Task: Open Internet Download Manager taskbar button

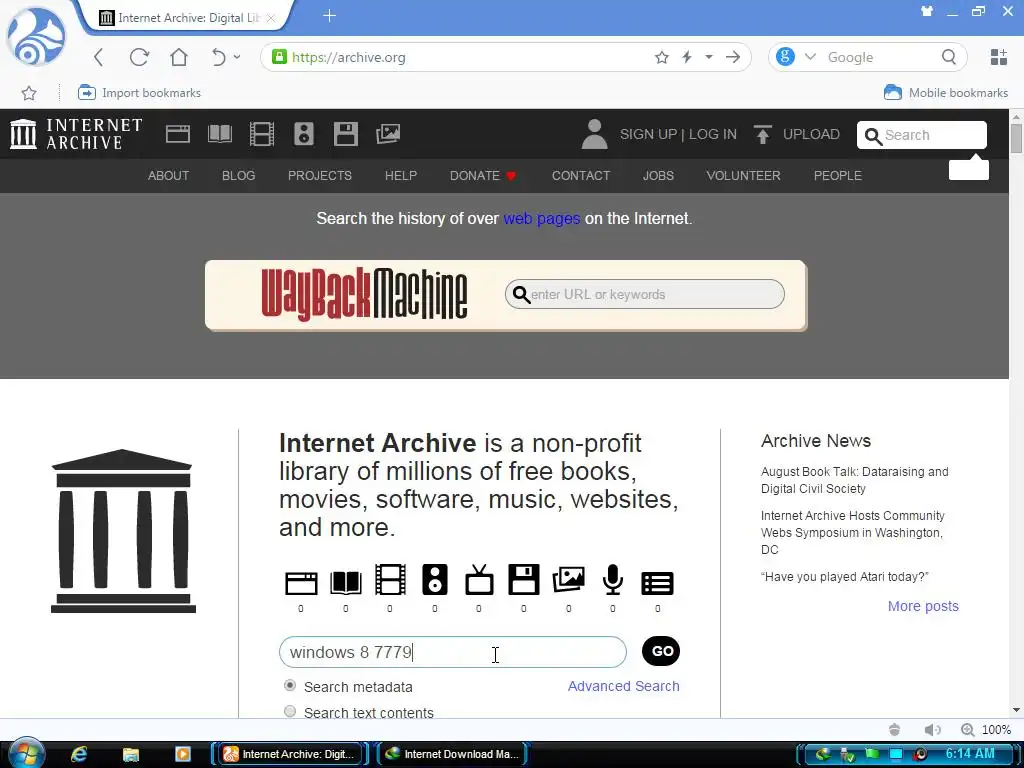Action: [453, 754]
